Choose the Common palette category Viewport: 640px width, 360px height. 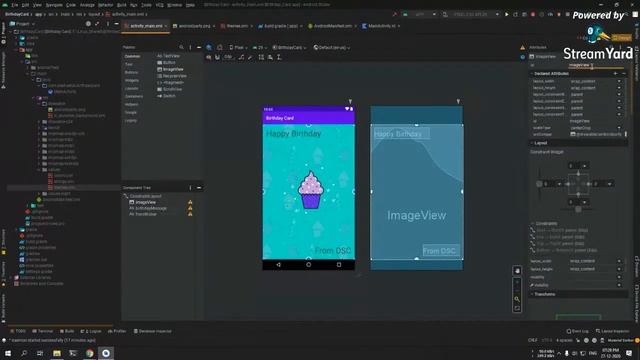click(x=132, y=56)
